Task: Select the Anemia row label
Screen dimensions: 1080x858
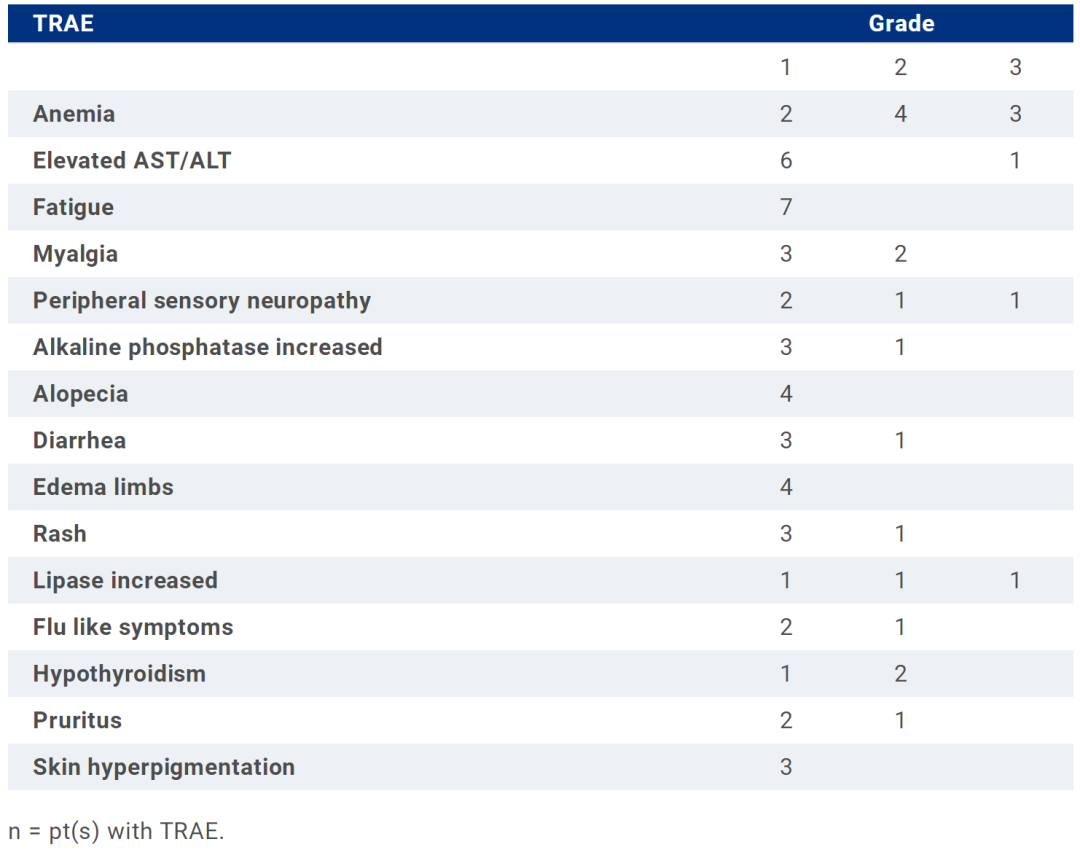Action: click(x=74, y=114)
